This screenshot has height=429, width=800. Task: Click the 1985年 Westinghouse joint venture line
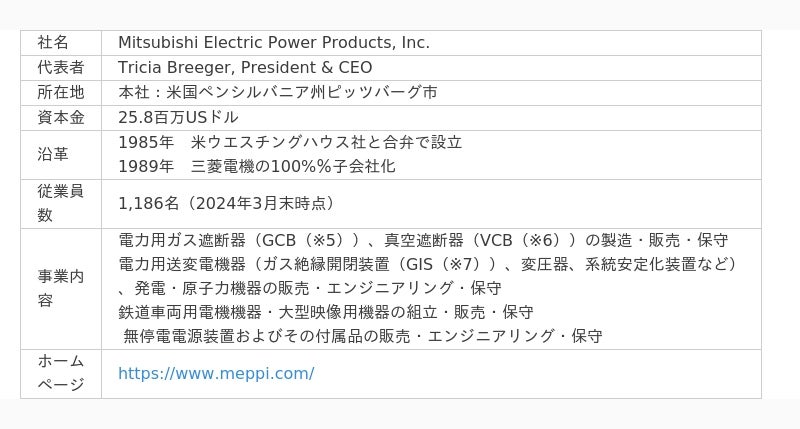coord(290,142)
